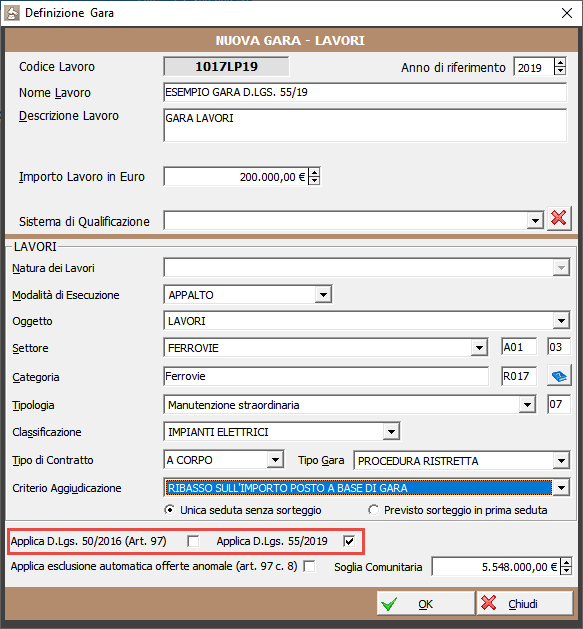The width and height of the screenshot is (583, 629).
Task: Uncheck Applica D.Lgs. 55/2019 checkbox
Action: tap(349, 541)
